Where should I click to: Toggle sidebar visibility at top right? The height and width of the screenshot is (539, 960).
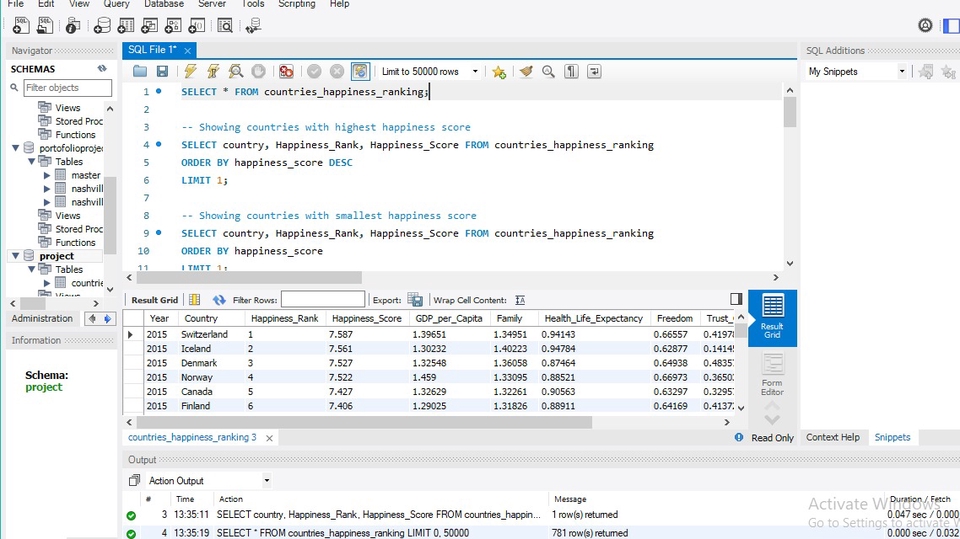(x=951, y=26)
